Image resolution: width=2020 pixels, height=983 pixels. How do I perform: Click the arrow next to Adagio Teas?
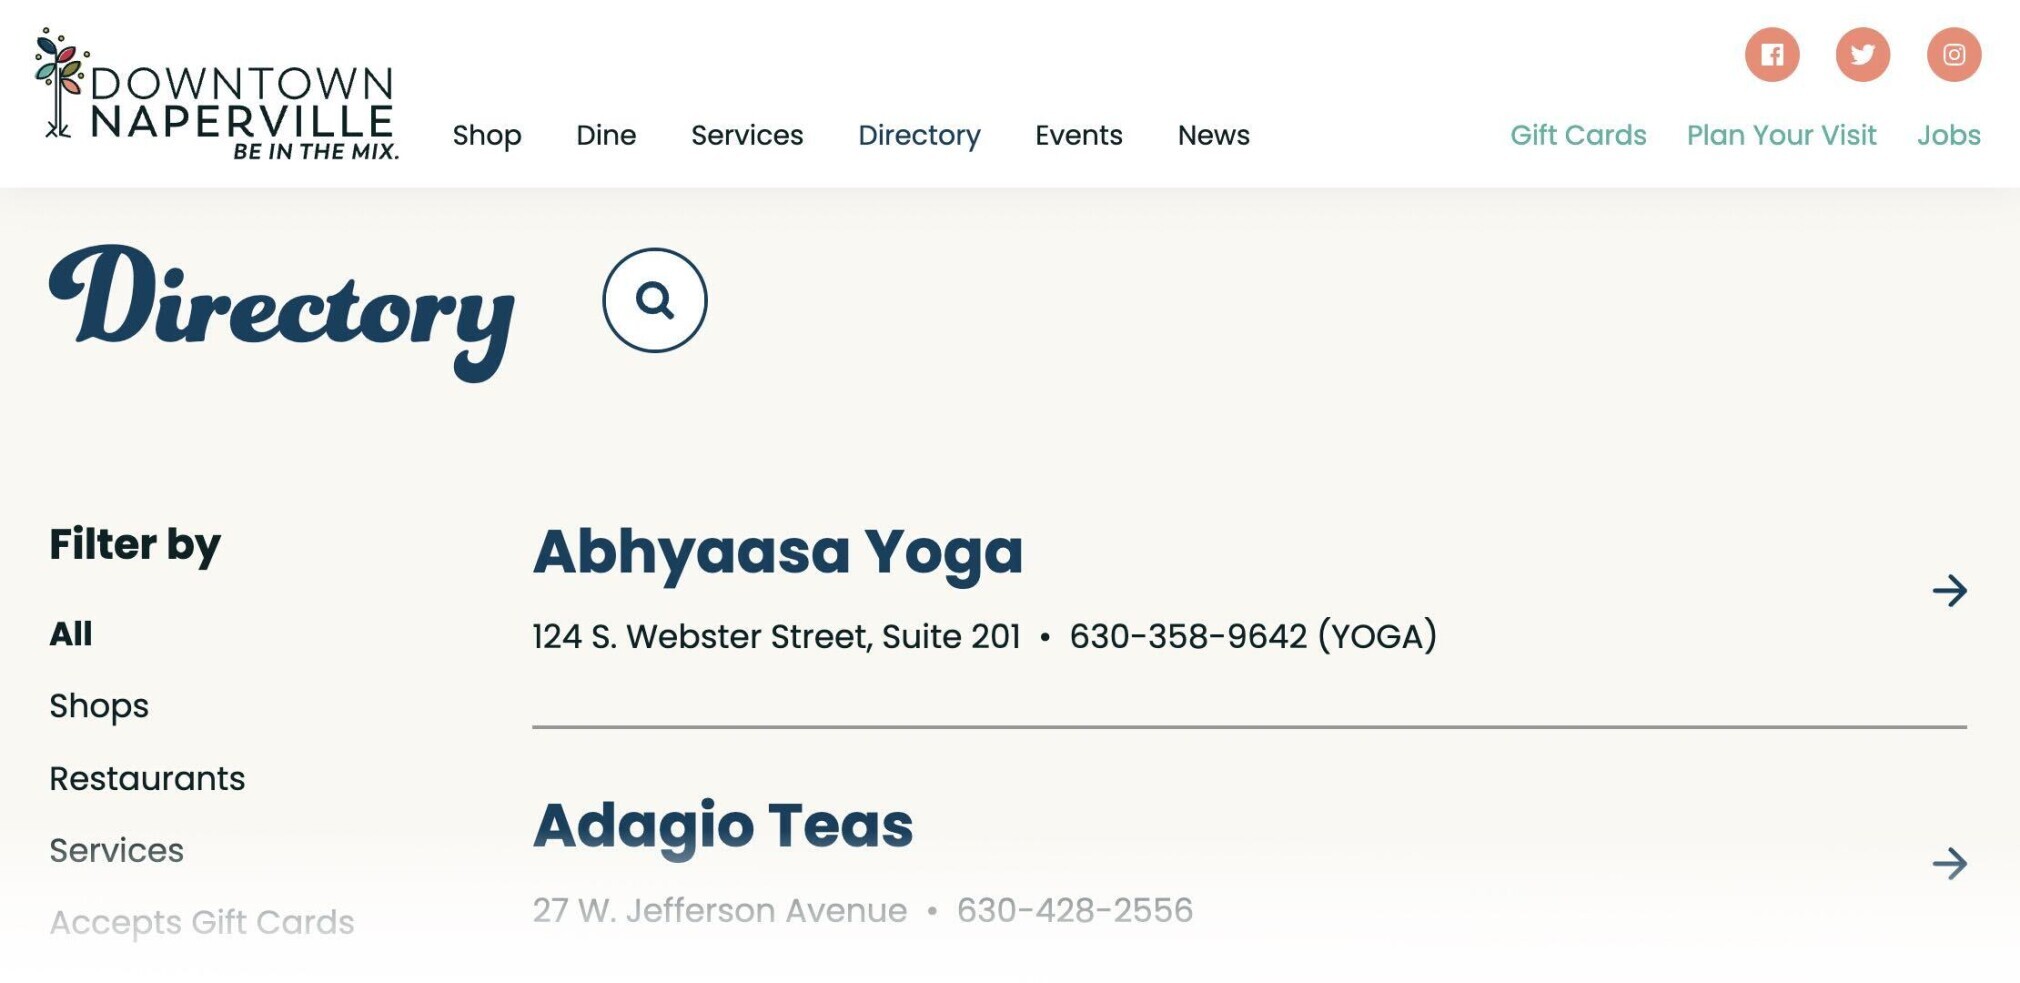1950,863
